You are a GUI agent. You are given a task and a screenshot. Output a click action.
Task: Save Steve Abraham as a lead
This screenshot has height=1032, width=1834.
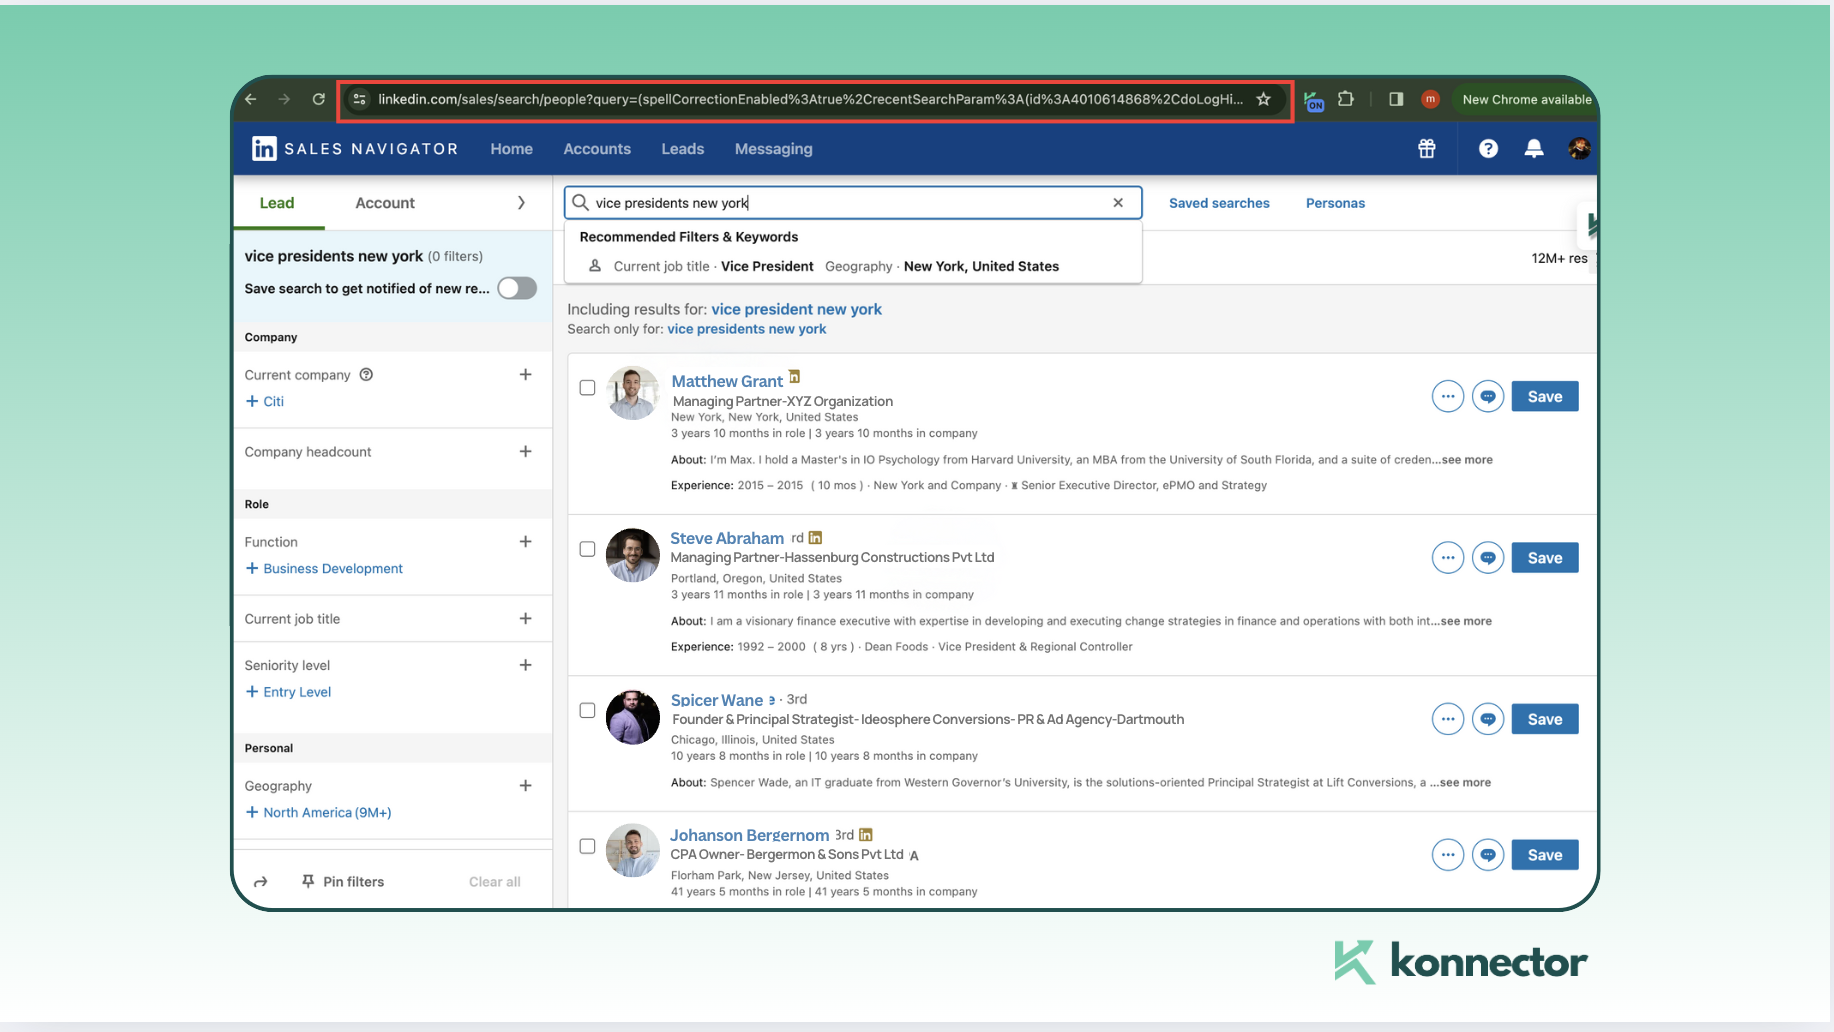(x=1545, y=558)
